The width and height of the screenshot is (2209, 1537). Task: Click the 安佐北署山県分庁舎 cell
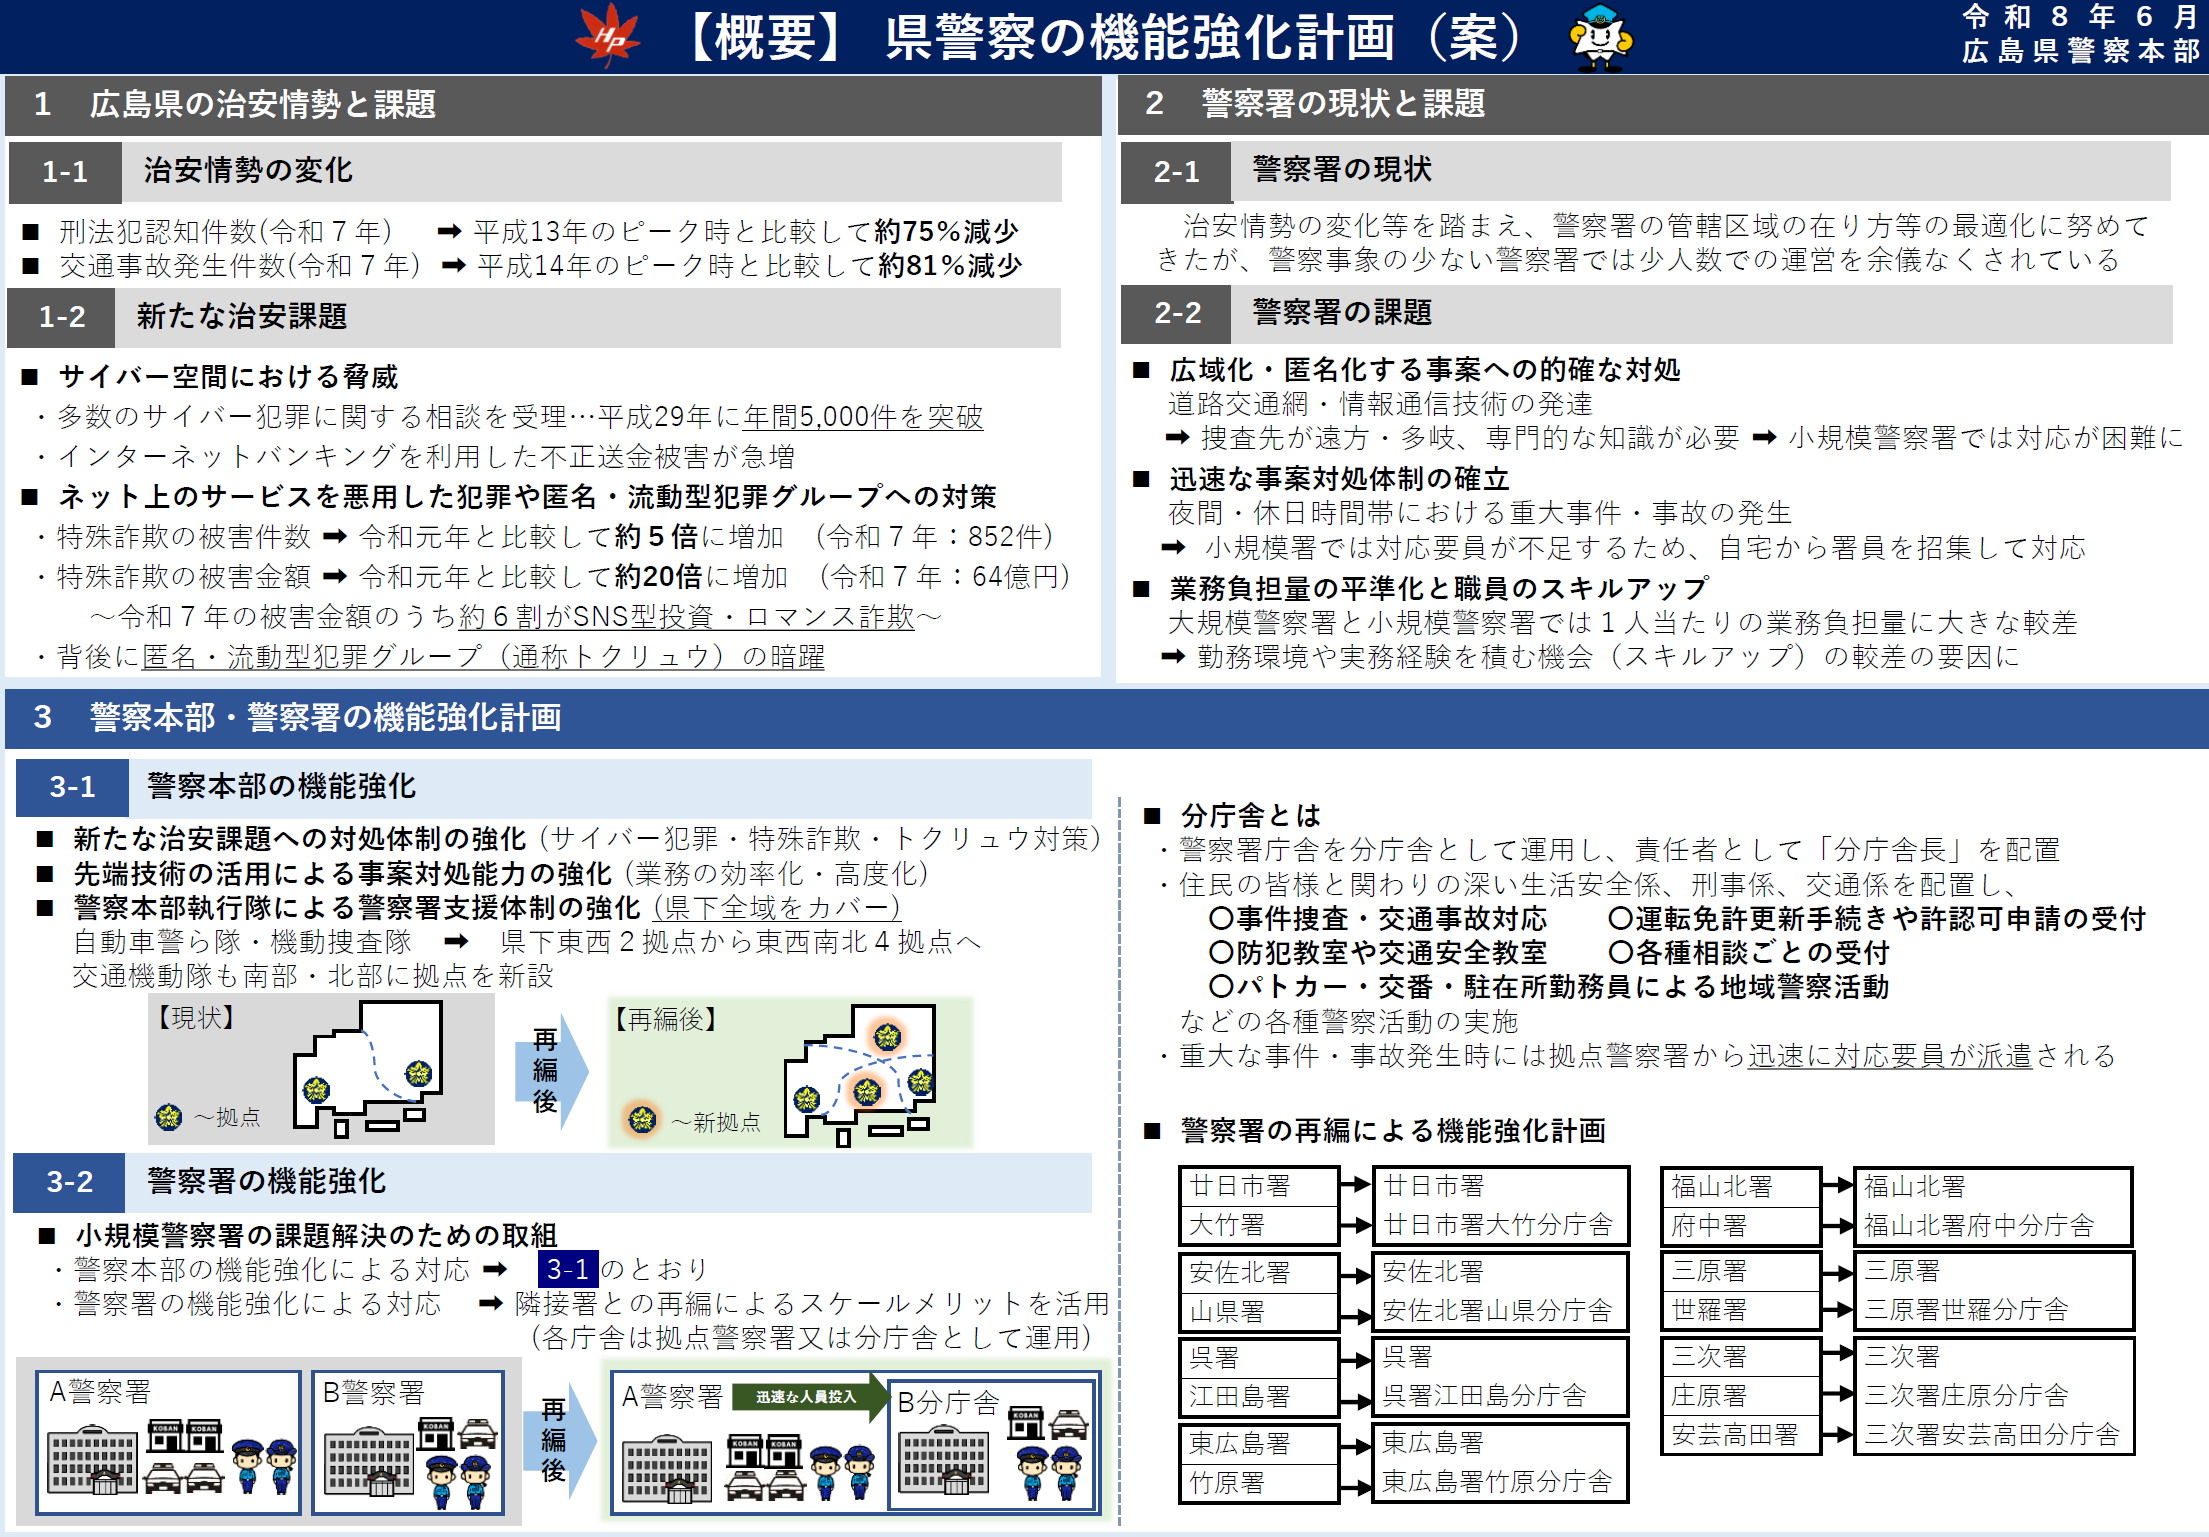pyautogui.click(x=1500, y=1311)
